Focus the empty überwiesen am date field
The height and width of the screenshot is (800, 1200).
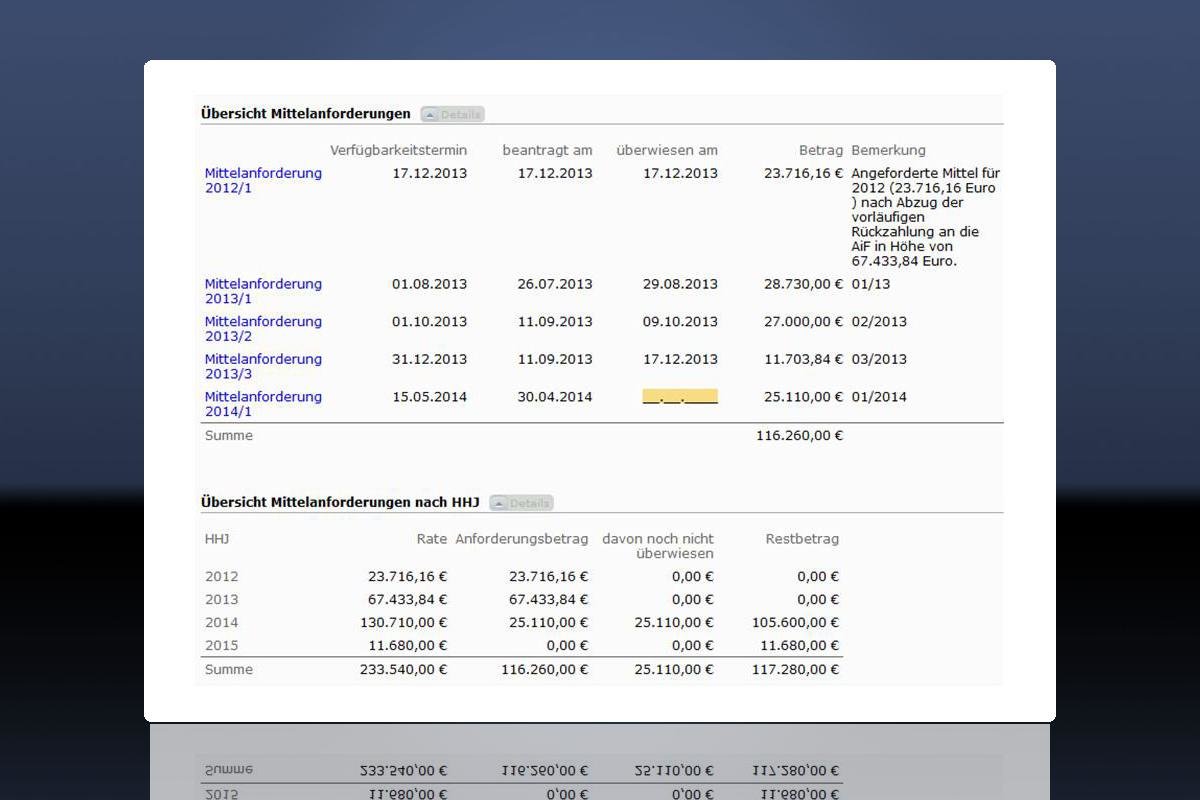pyautogui.click(x=680, y=397)
